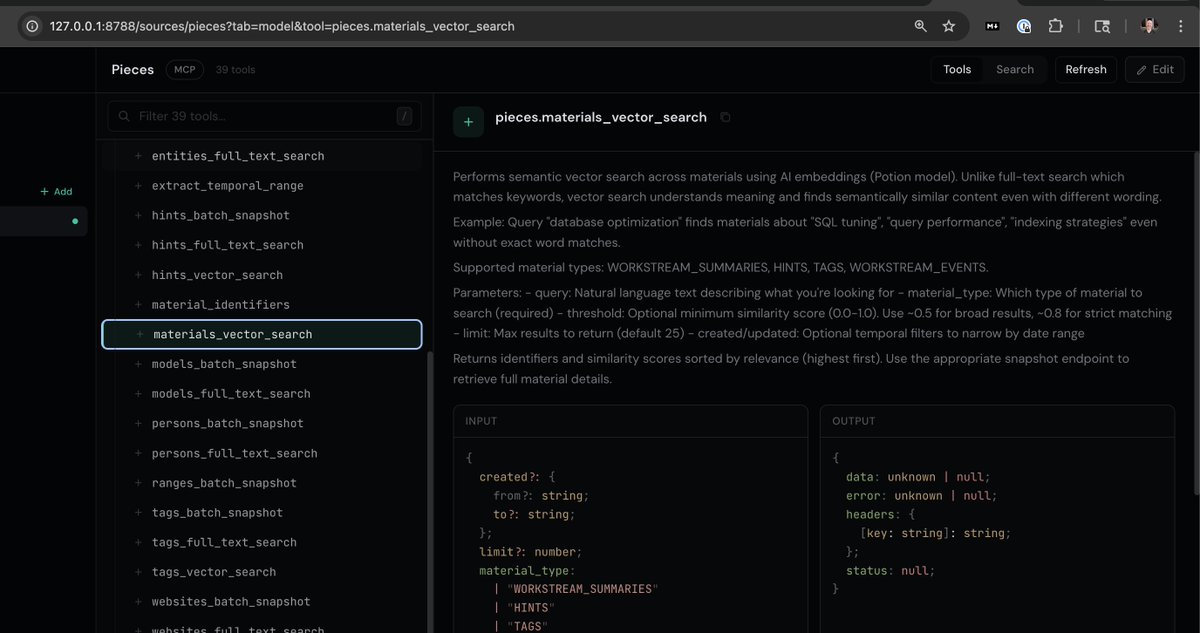Open the Chrome profile avatar
The width and height of the screenshot is (1200, 633).
tap(1149, 26)
